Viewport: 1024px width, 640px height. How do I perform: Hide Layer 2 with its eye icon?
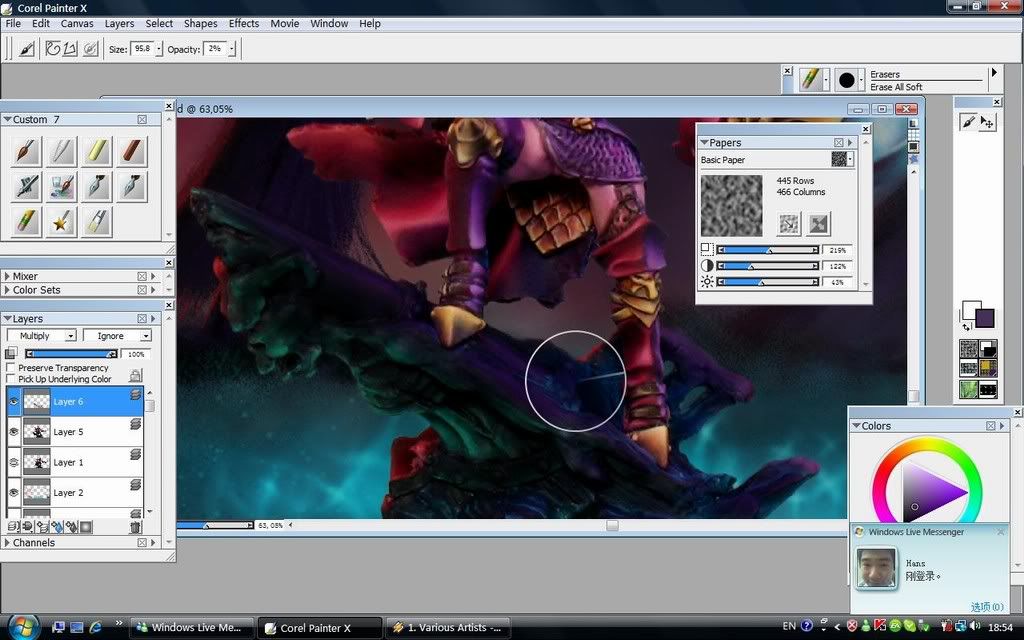click(14, 492)
